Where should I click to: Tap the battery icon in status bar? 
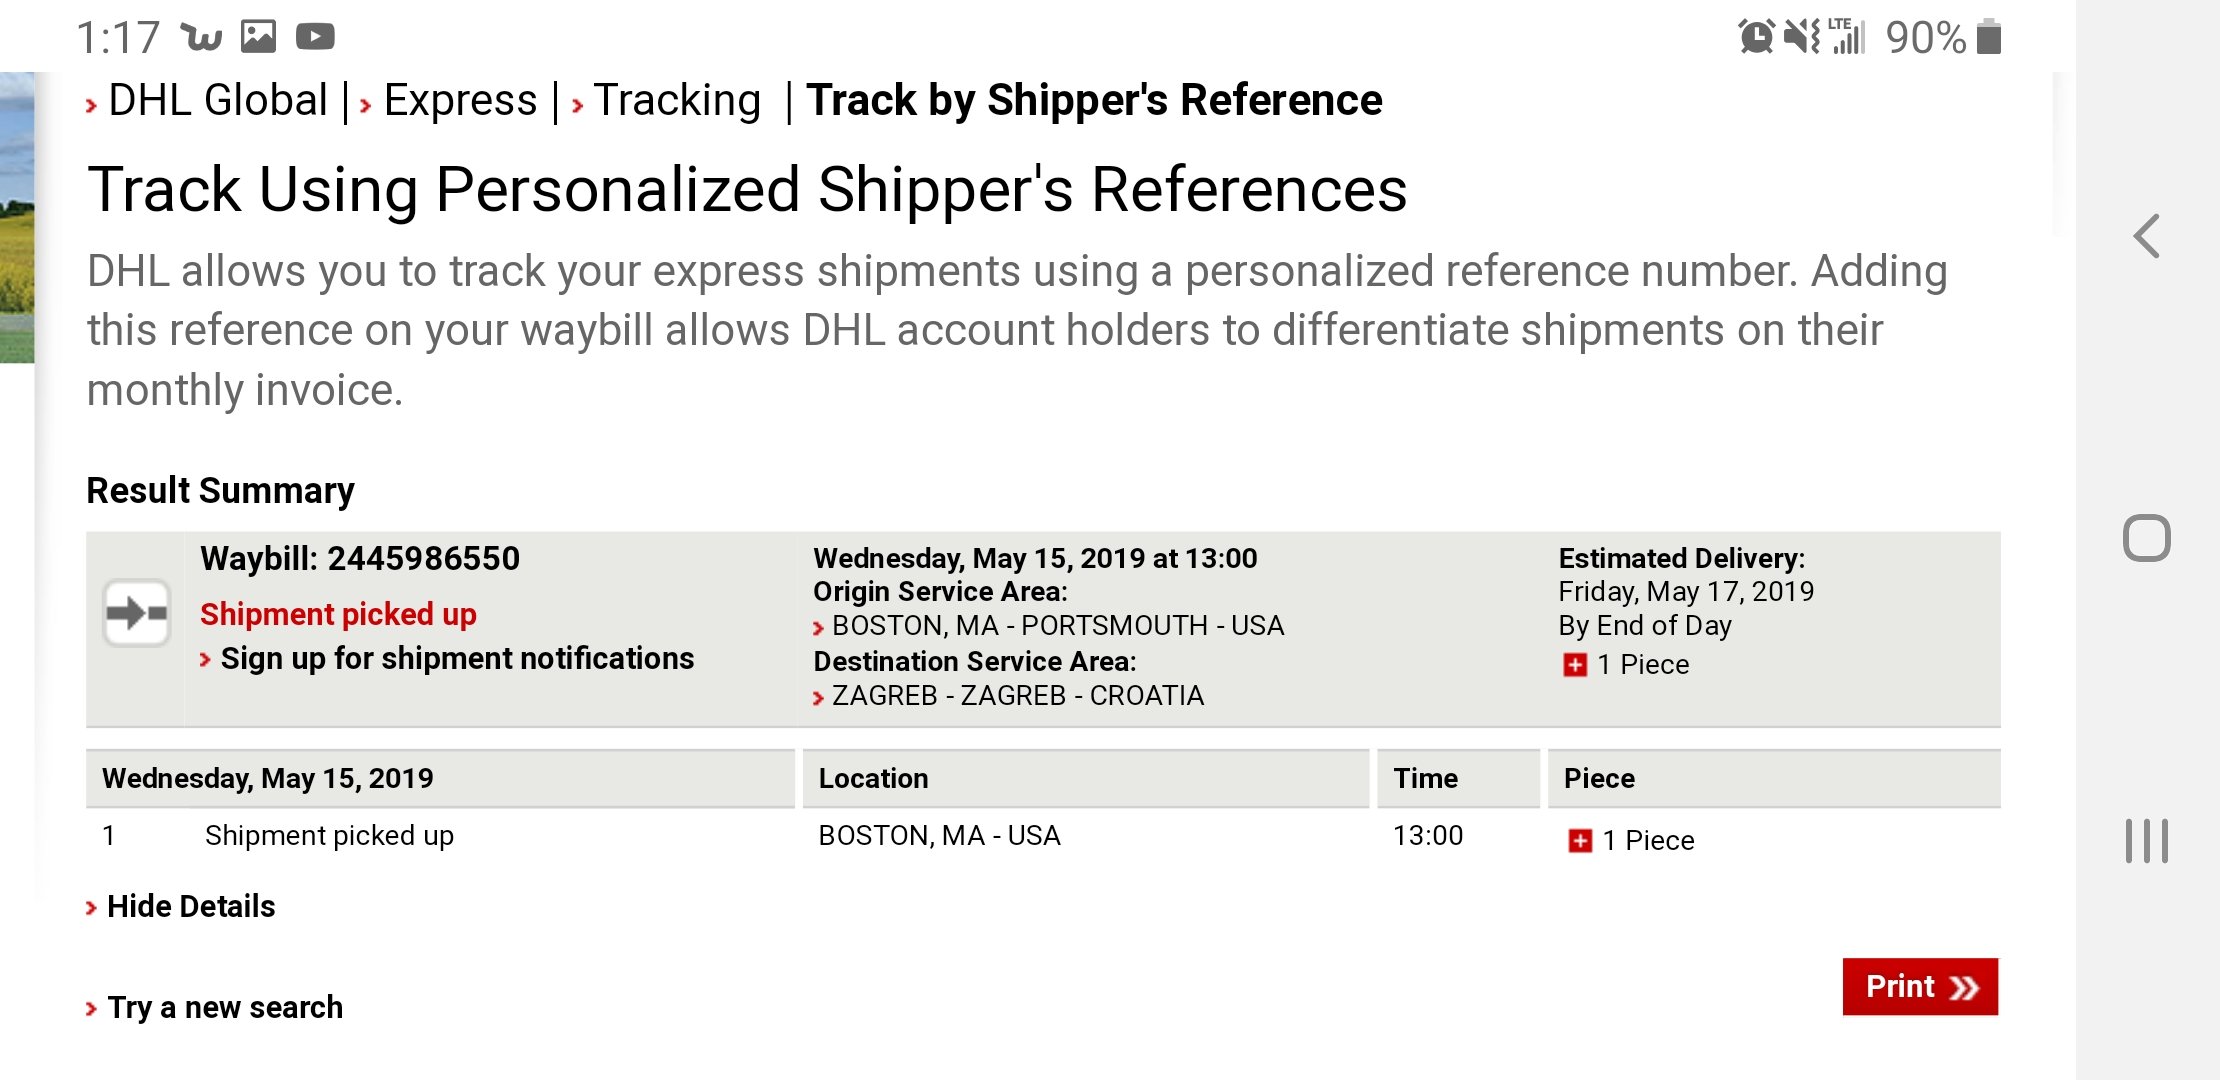click(1989, 37)
